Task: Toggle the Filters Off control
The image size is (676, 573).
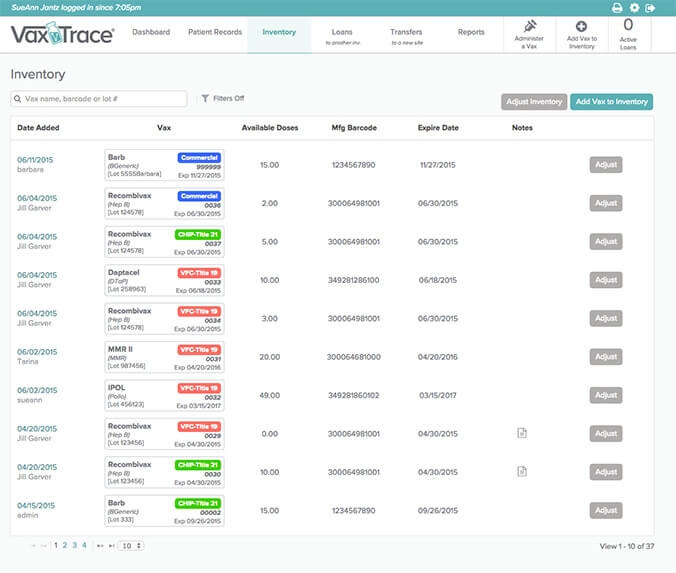Action: coord(223,99)
